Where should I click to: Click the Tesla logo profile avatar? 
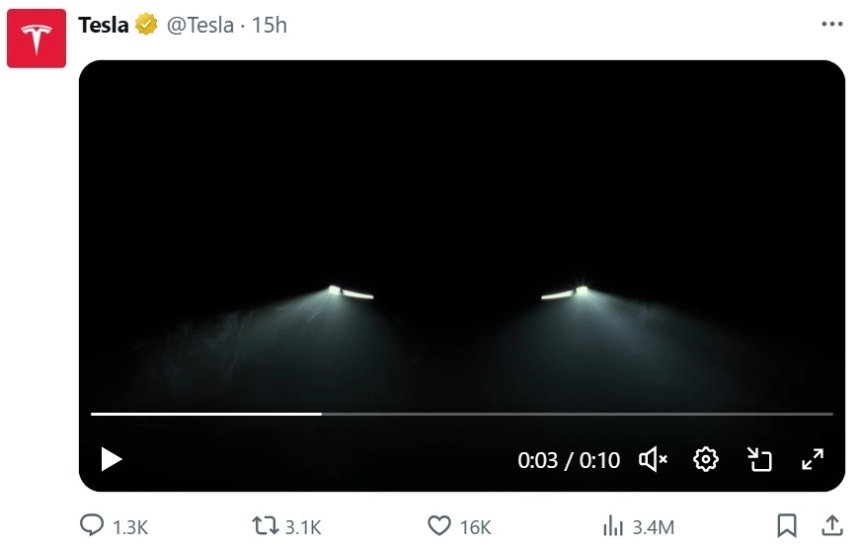(x=36, y=39)
